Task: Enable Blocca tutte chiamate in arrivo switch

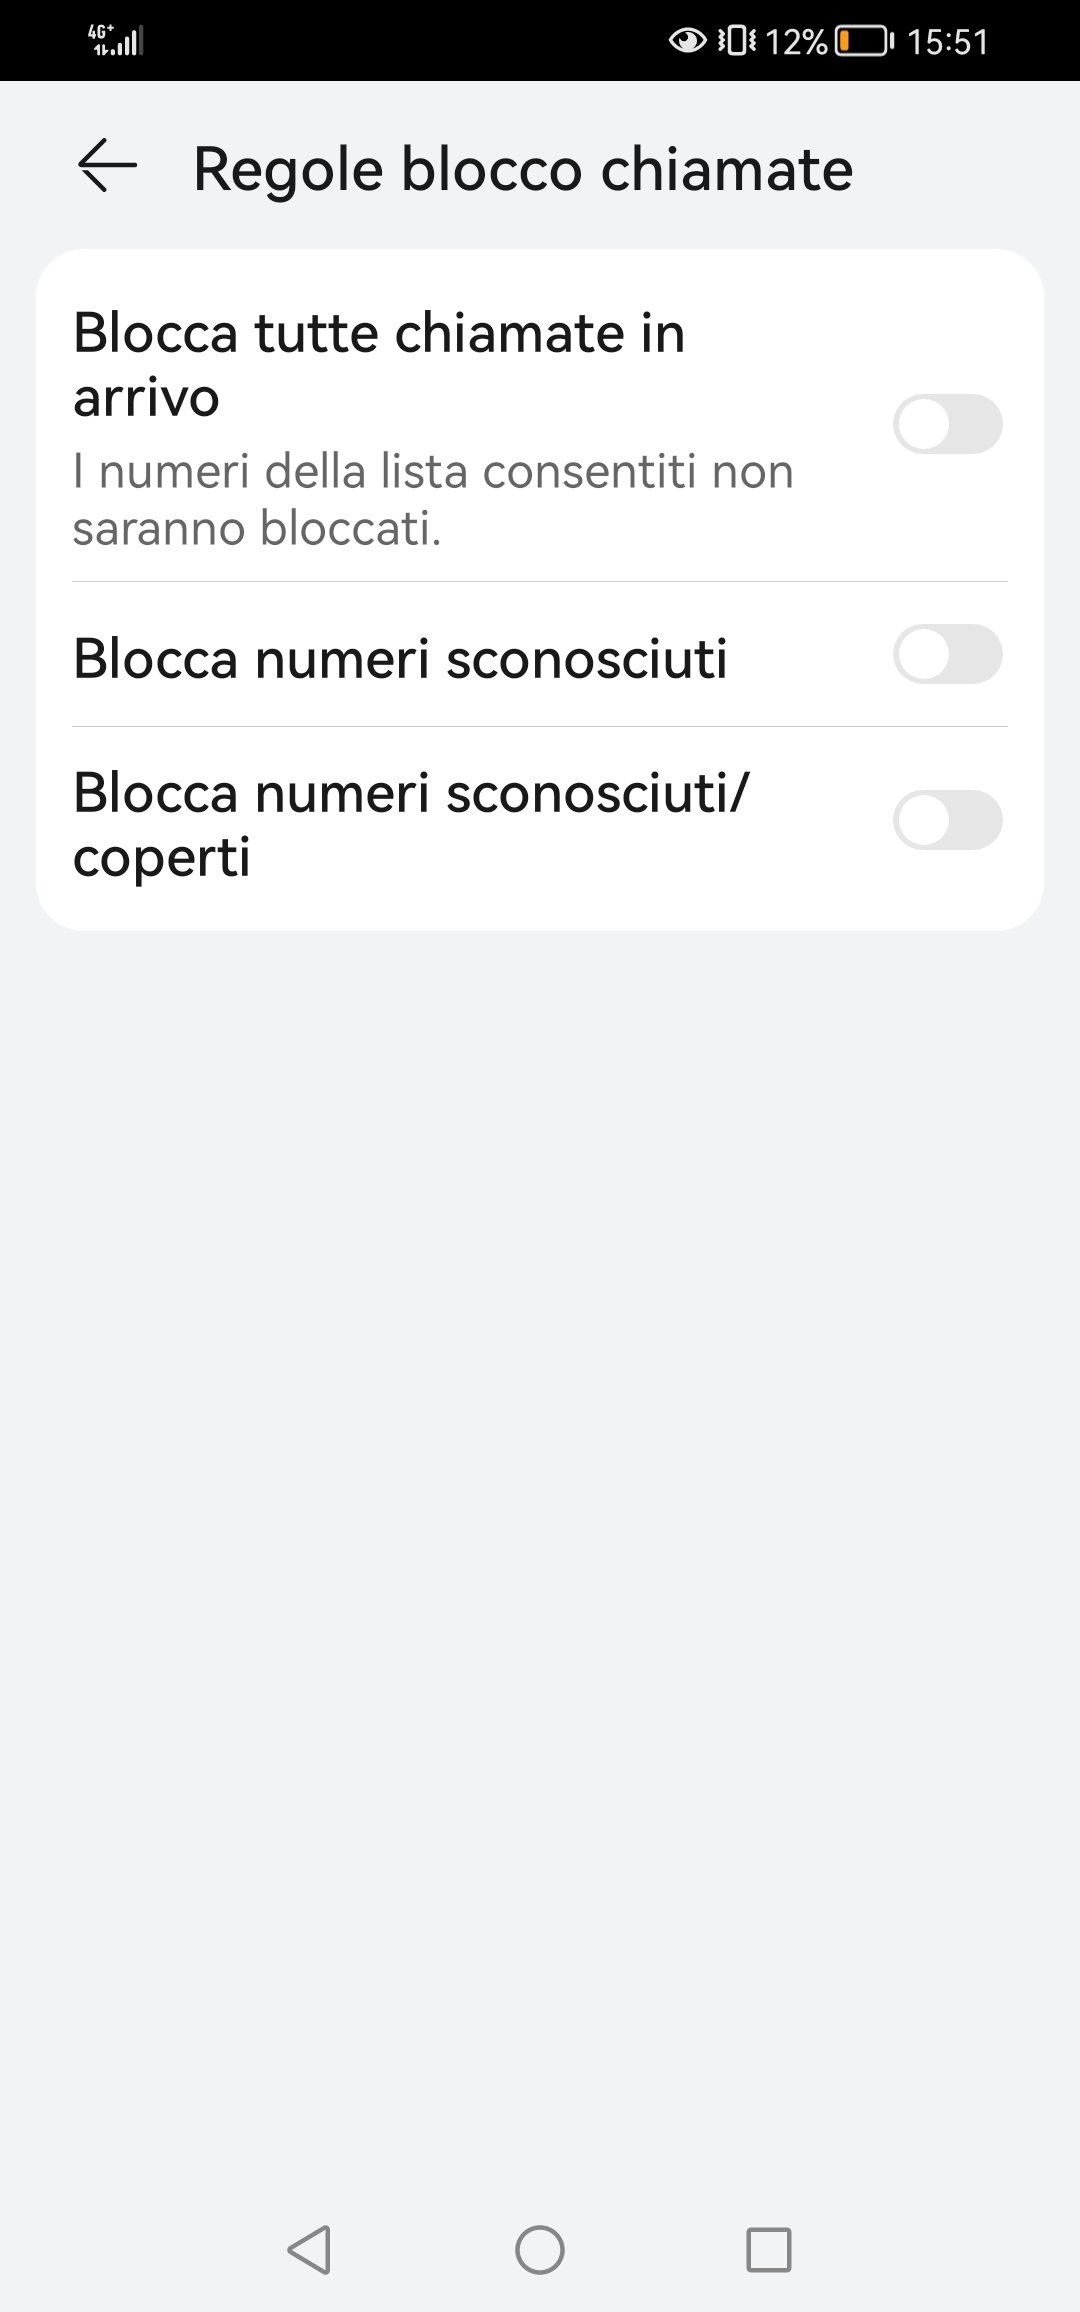Action: pyautogui.click(x=947, y=424)
